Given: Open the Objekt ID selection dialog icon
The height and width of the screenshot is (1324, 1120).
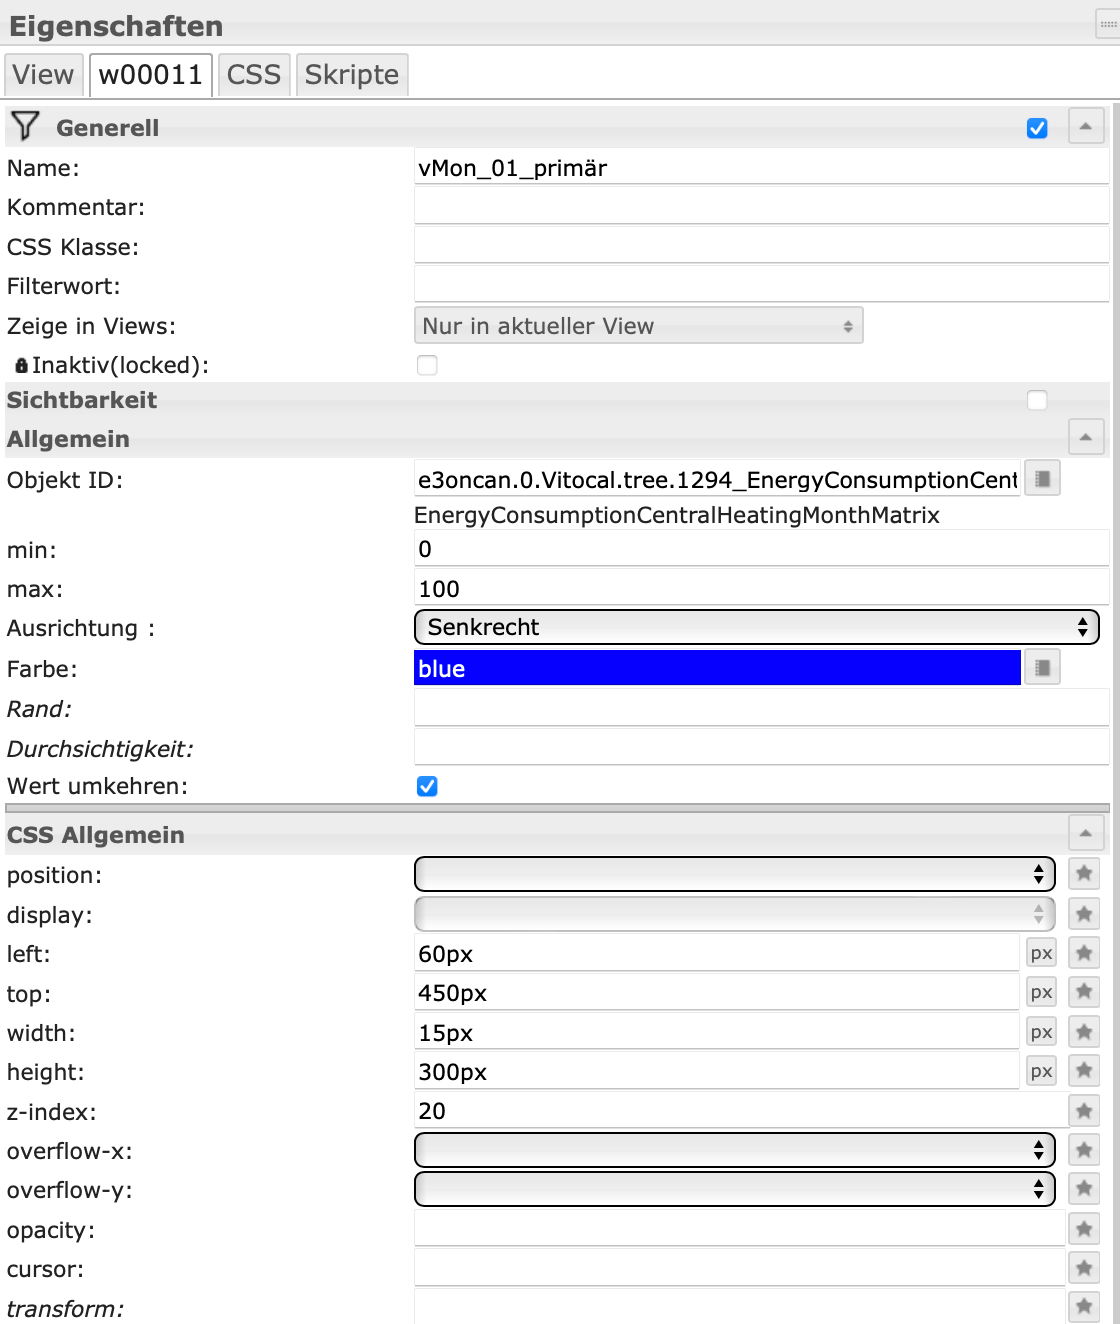Looking at the screenshot, I should (1042, 479).
